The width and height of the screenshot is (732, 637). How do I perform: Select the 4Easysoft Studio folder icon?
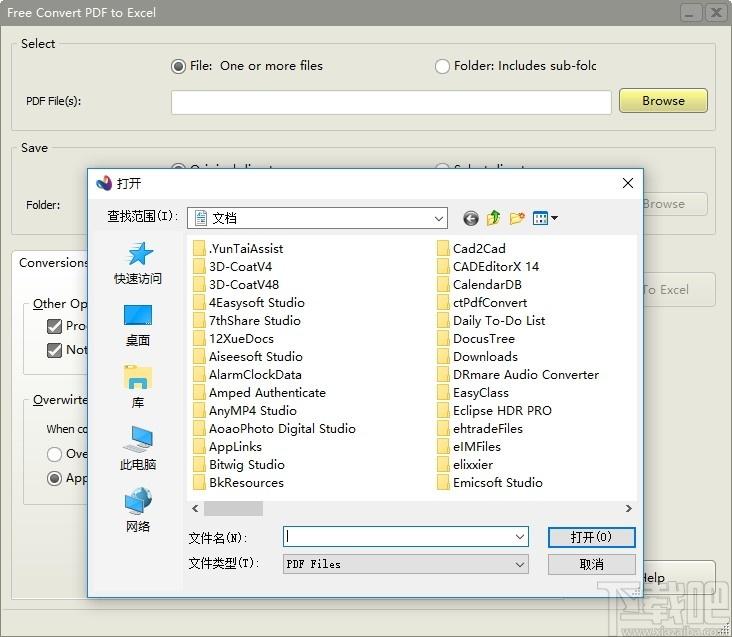(x=199, y=302)
